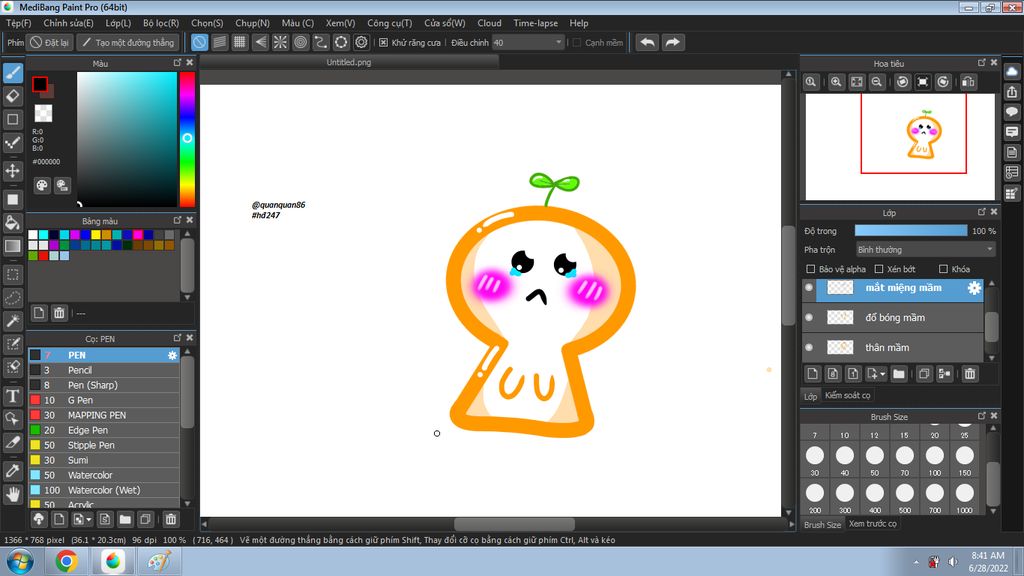This screenshot has width=1024, height=576.
Task: Select the Gradient tool
Action: [x=13, y=246]
